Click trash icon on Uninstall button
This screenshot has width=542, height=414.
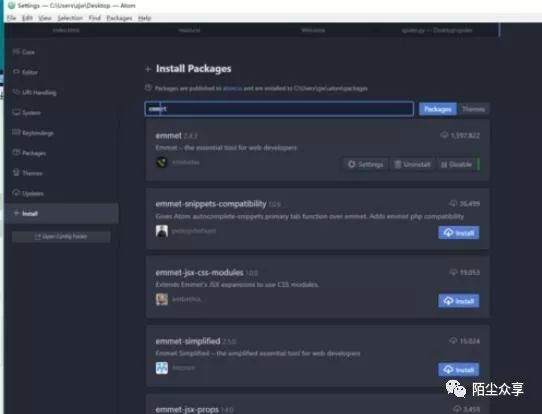tap(398, 164)
